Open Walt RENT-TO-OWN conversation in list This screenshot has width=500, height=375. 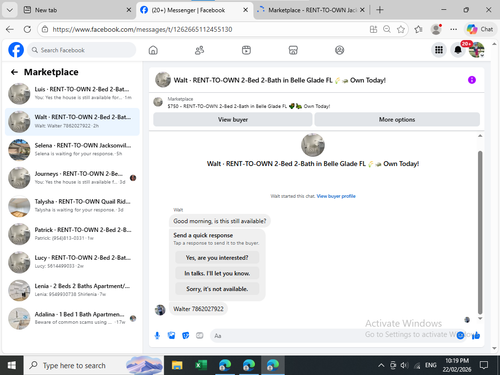click(72, 122)
